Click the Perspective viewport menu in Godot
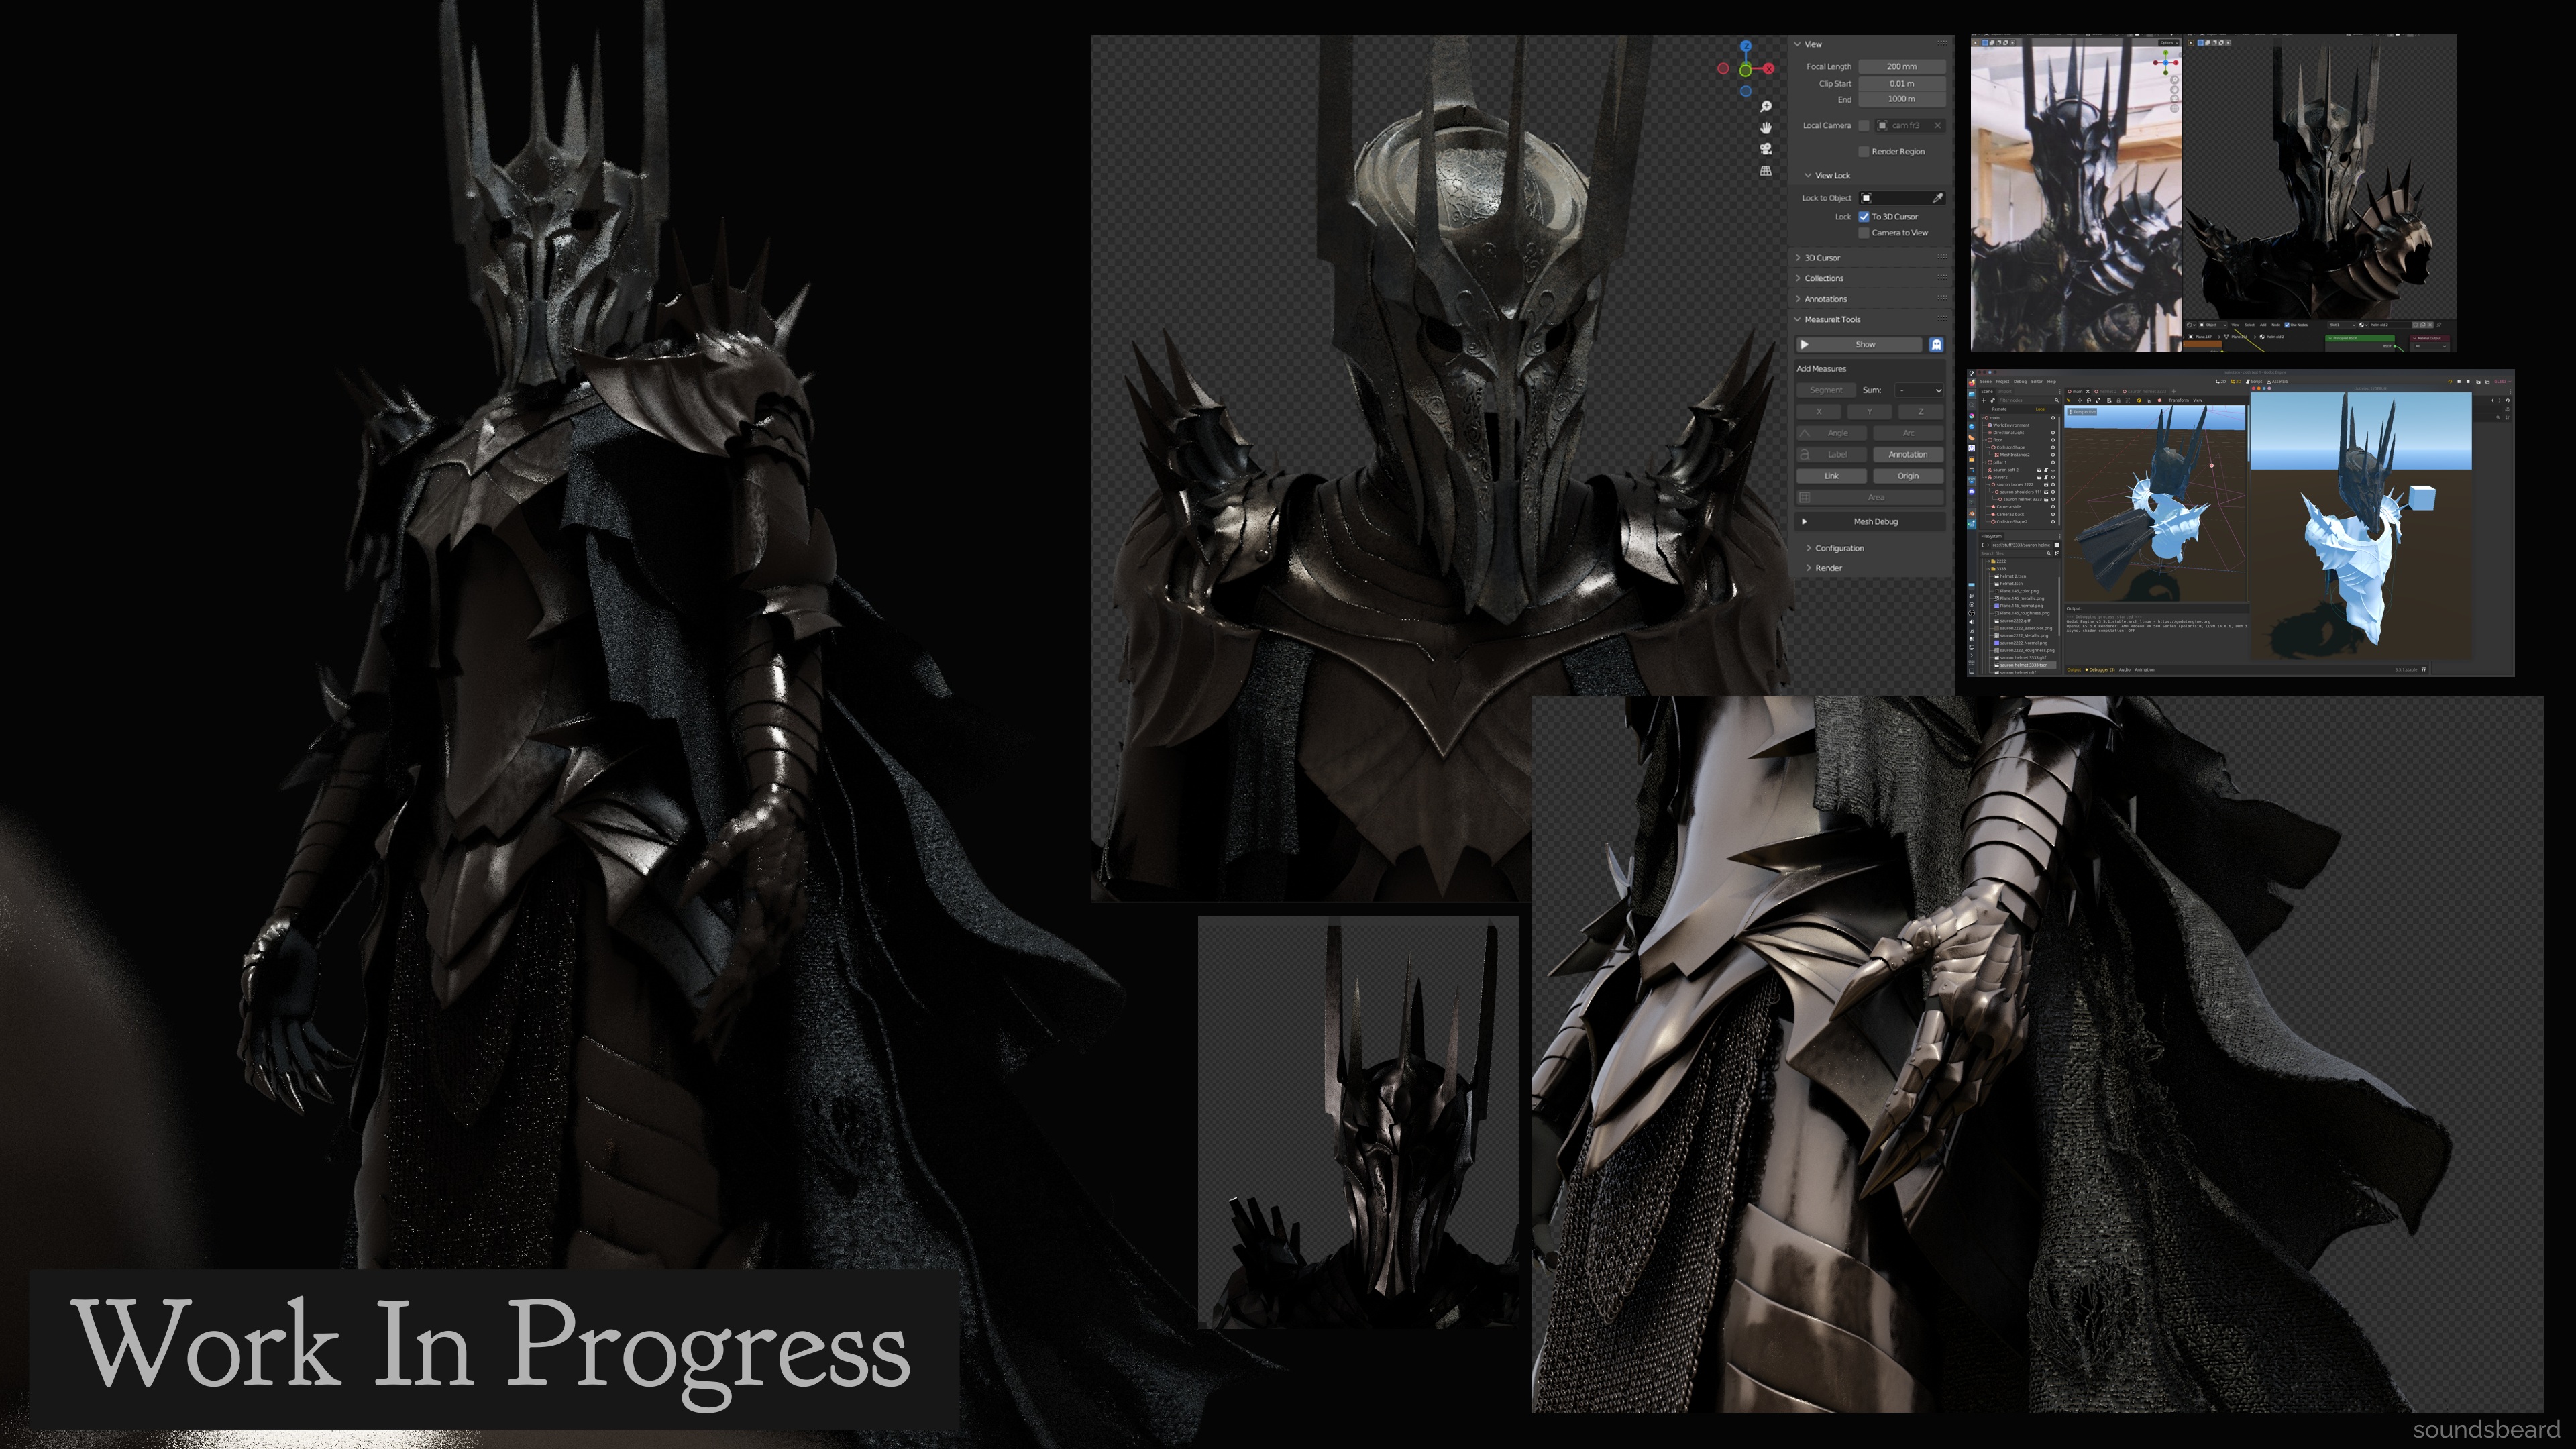The height and width of the screenshot is (1449, 2576). 2083,412
